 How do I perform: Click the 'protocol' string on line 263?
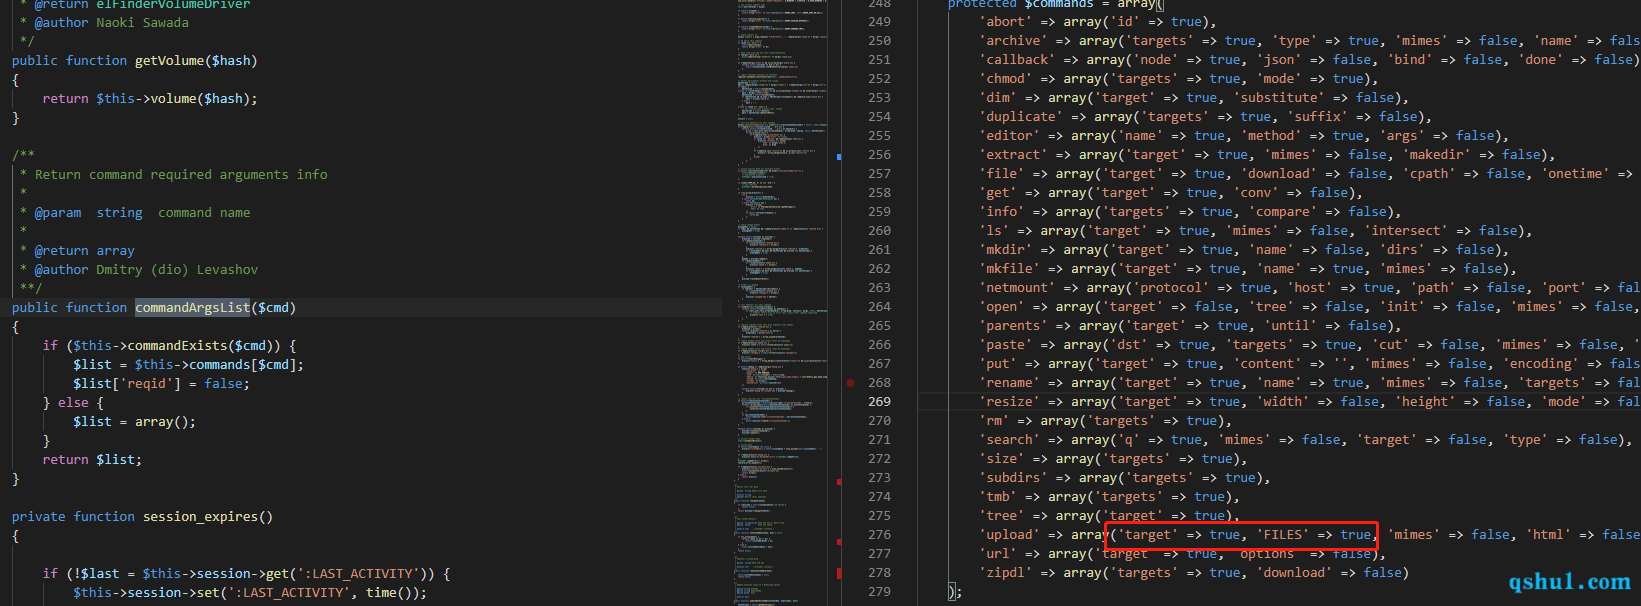(x=1172, y=288)
